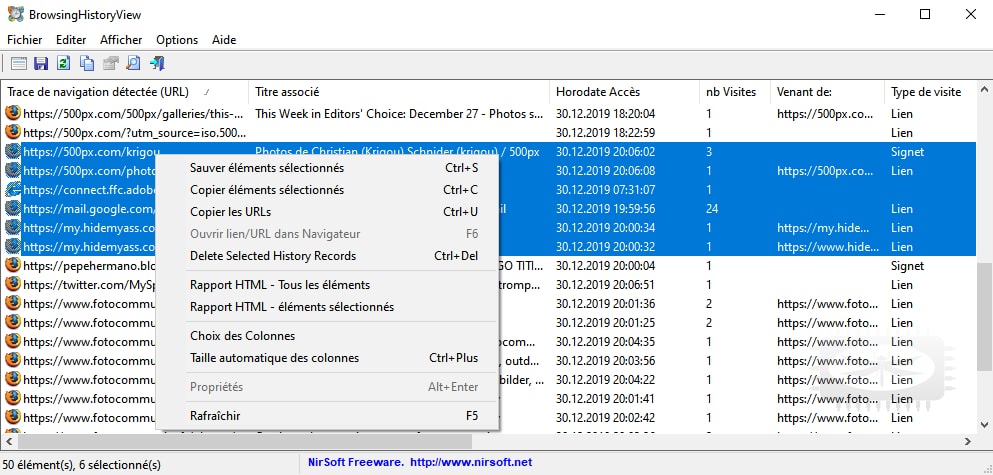Click the exit door toolbar icon
Screen dimensions: 993x475
[x=157, y=63]
